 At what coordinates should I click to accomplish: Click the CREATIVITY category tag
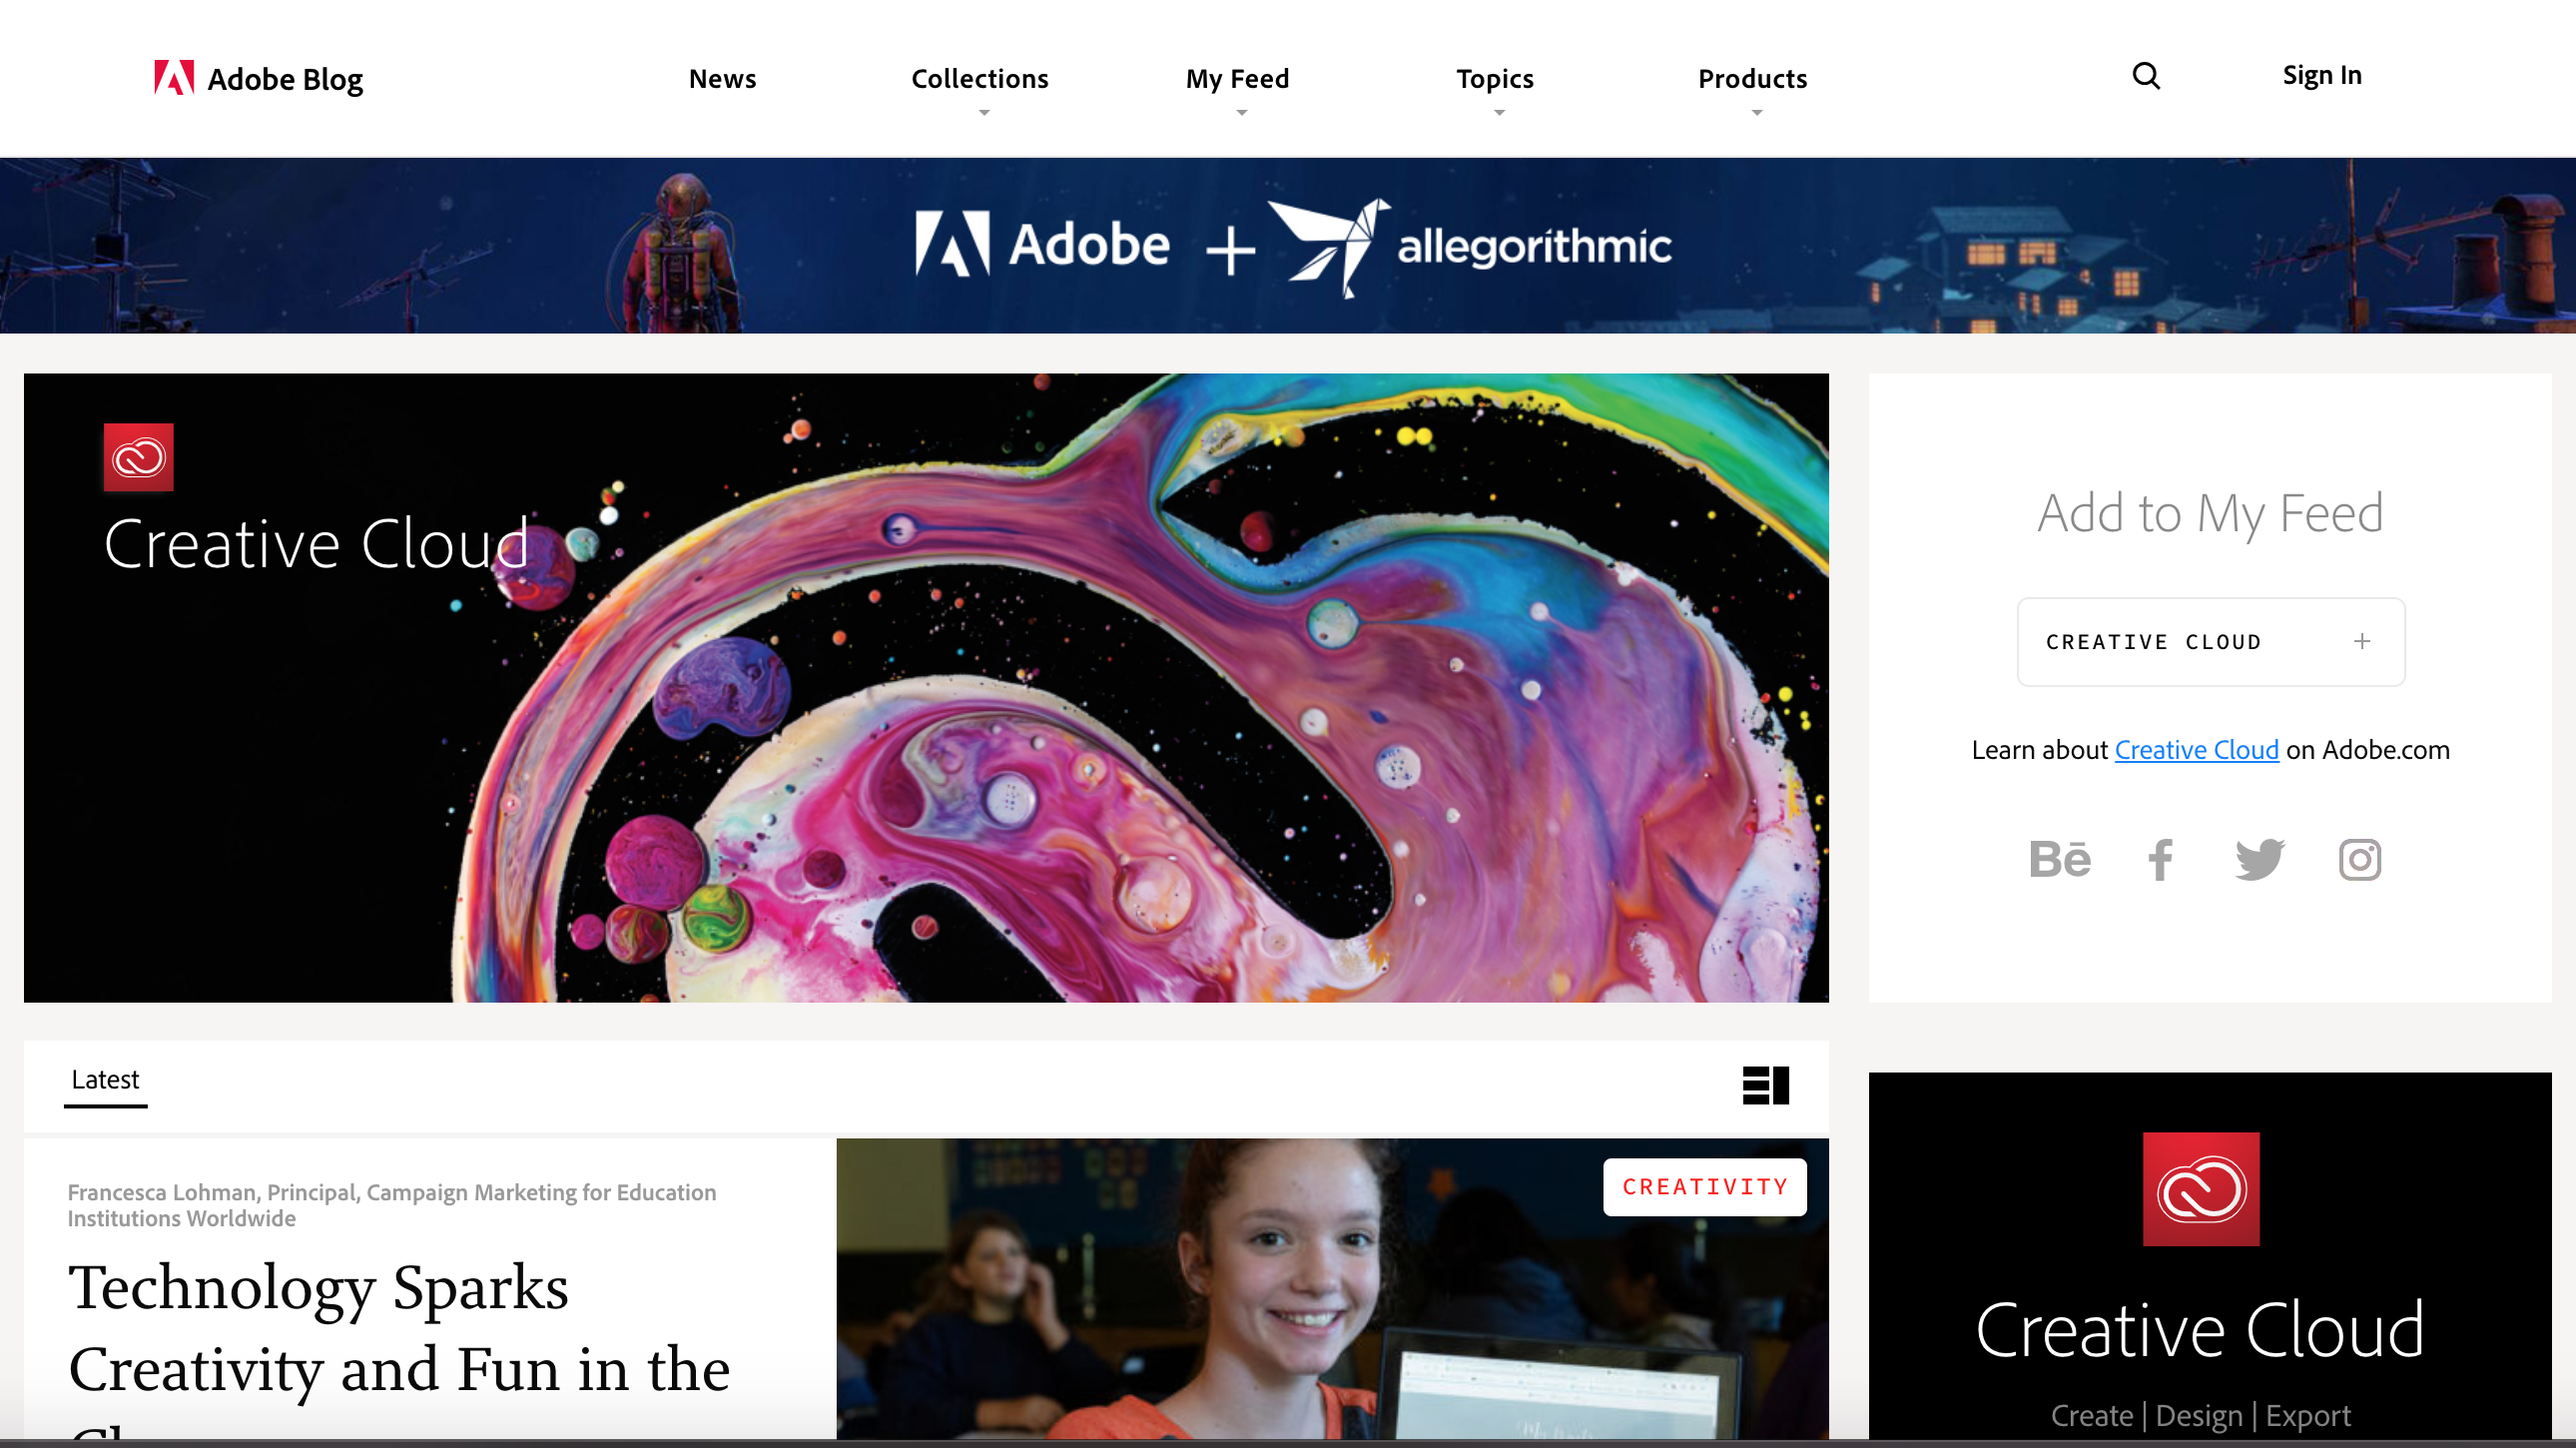pyautogui.click(x=1705, y=1187)
